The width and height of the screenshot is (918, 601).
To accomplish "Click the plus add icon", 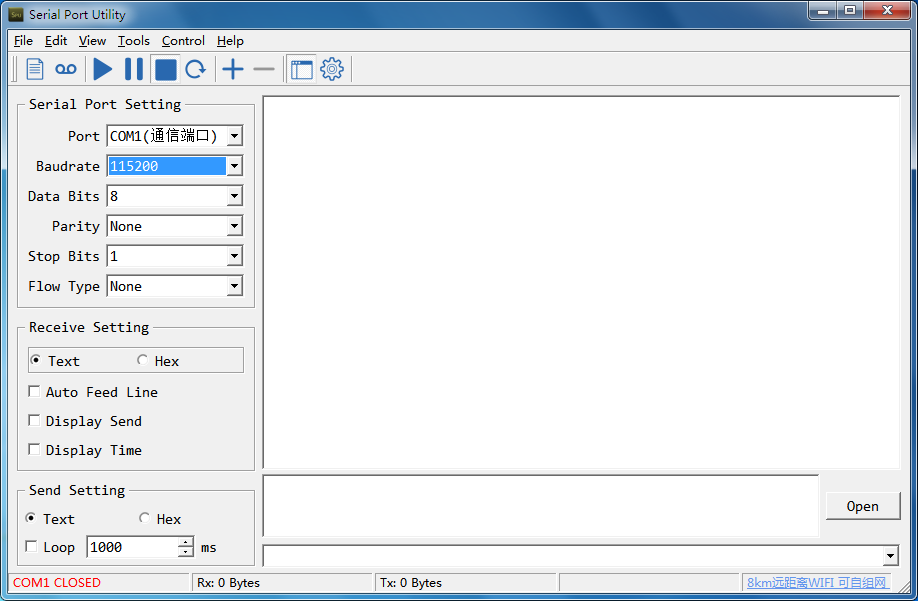I will click(232, 69).
